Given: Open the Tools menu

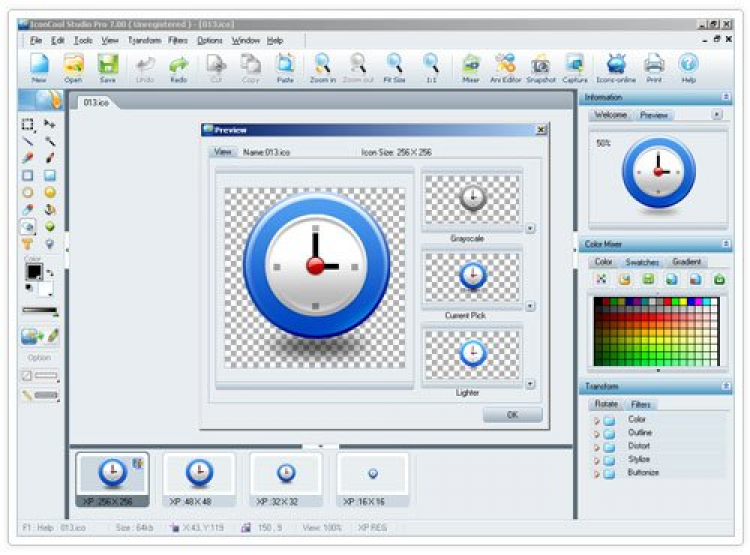Looking at the screenshot, I should [x=83, y=41].
